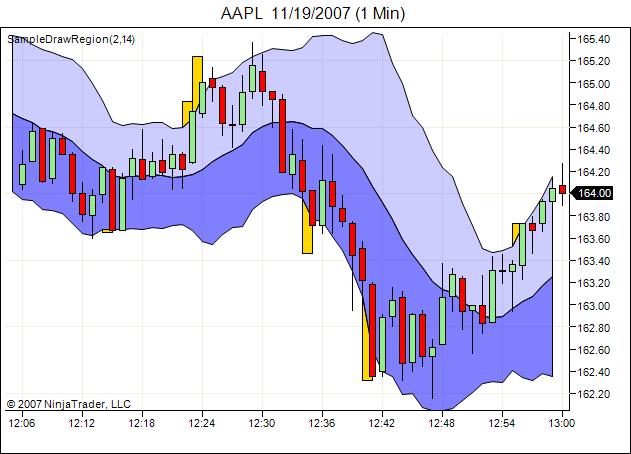Click the 162.20 price axis label

point(594,394)
